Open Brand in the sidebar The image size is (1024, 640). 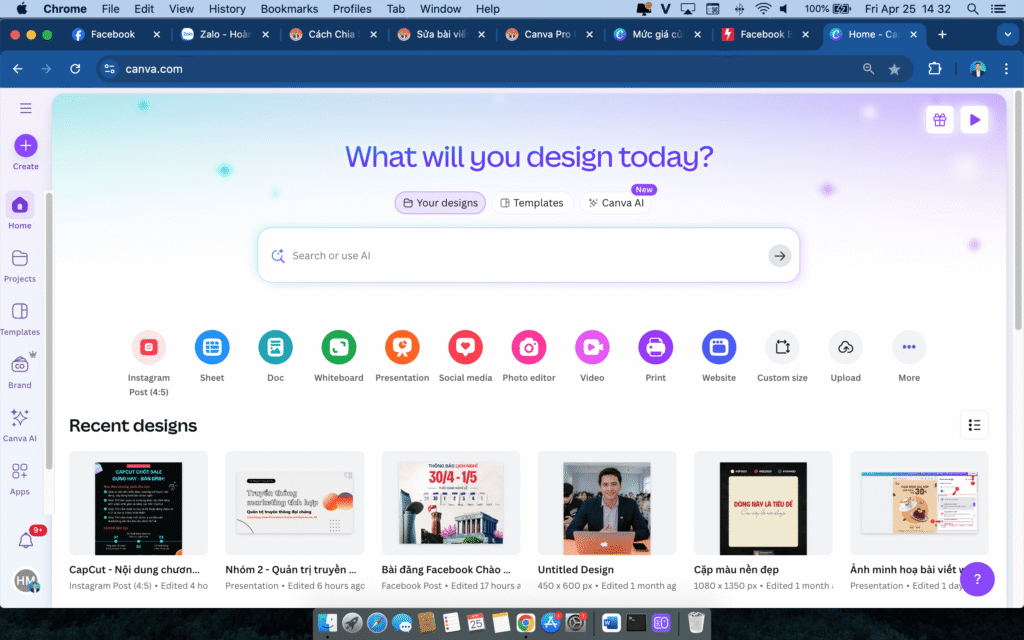20,372
